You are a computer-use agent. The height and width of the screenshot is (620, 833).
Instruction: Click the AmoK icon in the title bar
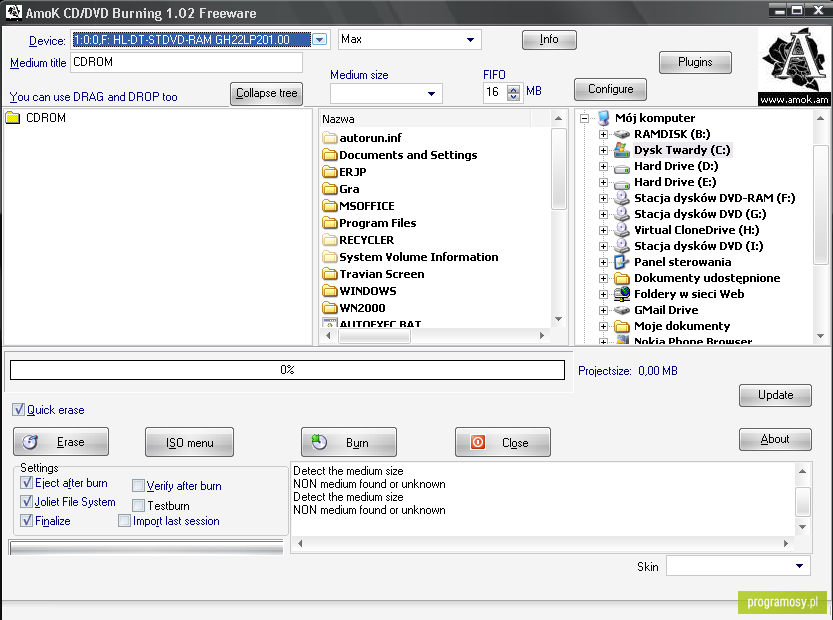pos(14,12)
